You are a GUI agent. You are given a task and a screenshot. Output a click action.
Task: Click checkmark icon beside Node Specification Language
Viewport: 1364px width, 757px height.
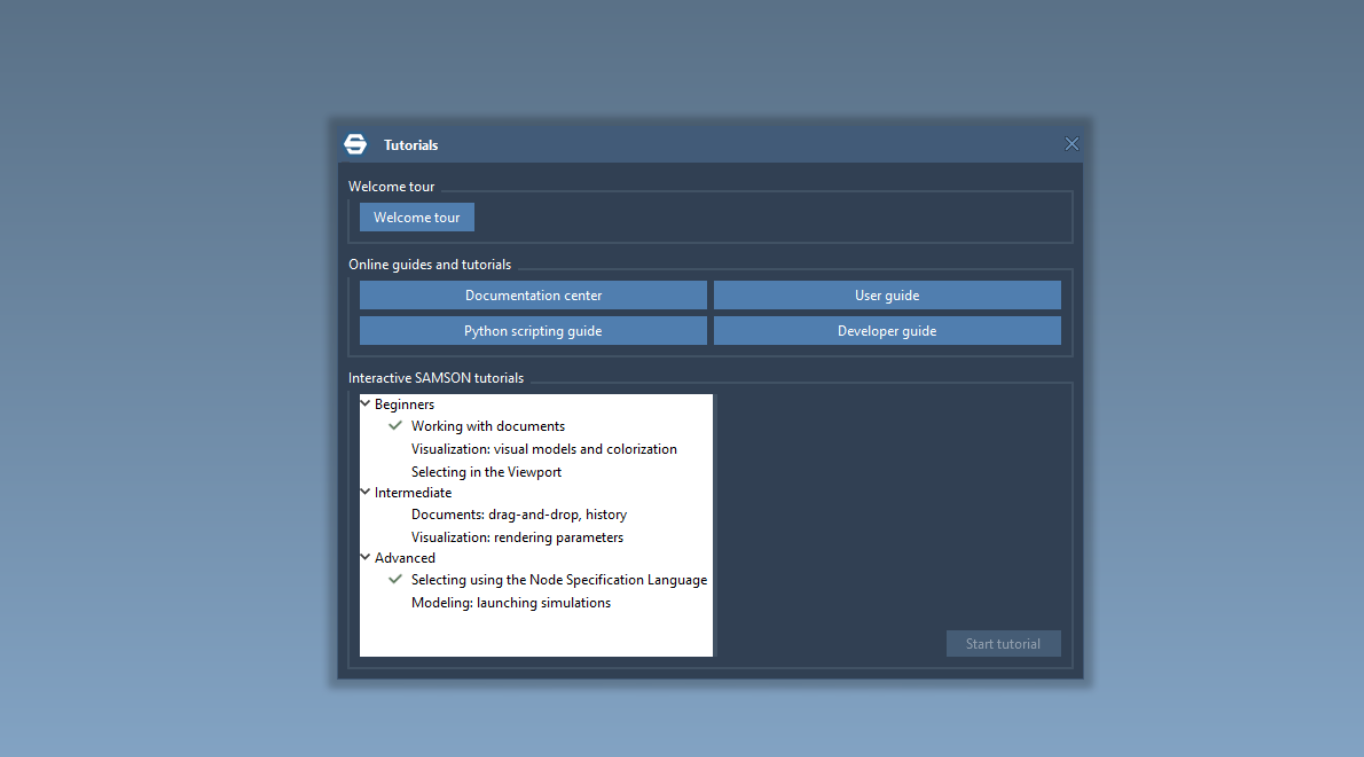coord(396,579)
